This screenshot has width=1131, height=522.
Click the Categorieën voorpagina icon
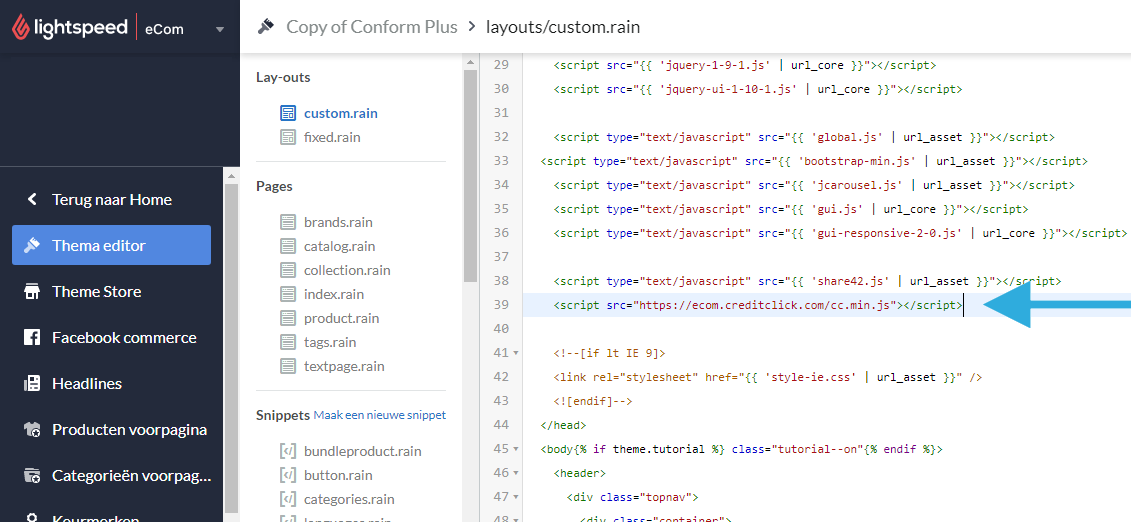32,475
